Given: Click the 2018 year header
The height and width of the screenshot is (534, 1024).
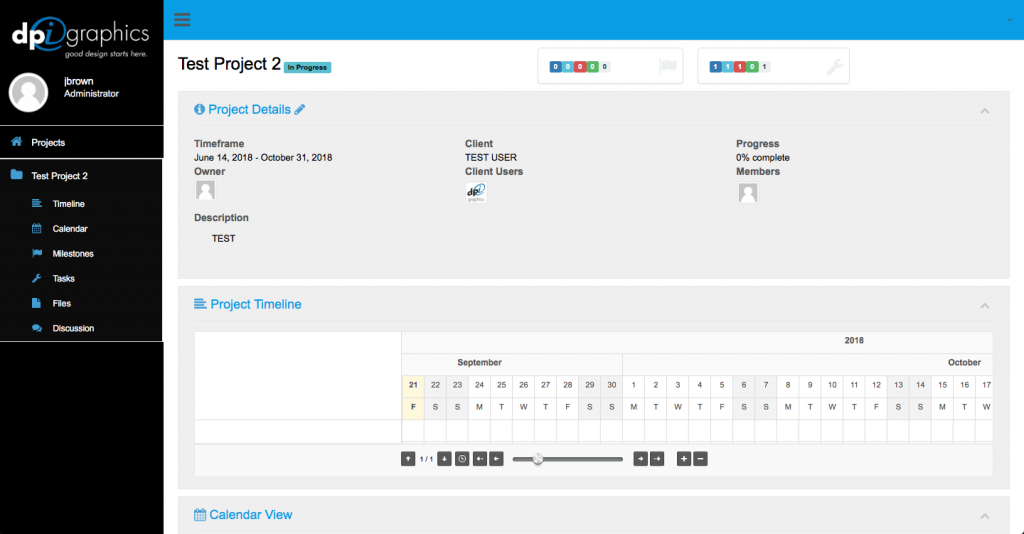Looking at the screenshot, I should (x=854, y=341).
